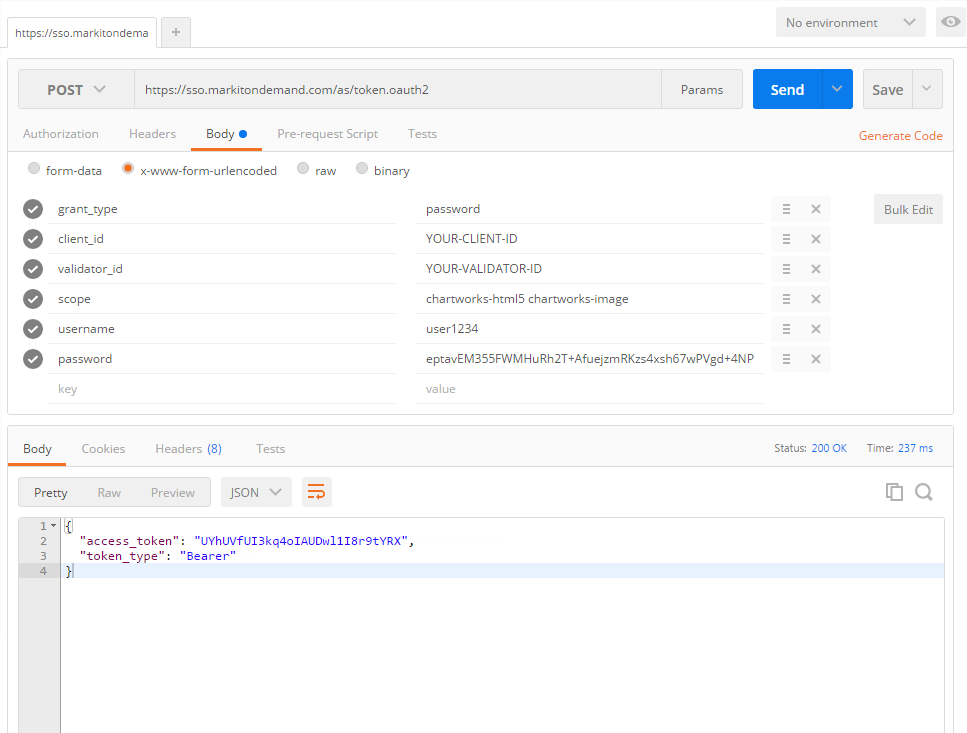Open the response Tests tab
The width and height of the screenshot is (967, 733).
point(271,449)
